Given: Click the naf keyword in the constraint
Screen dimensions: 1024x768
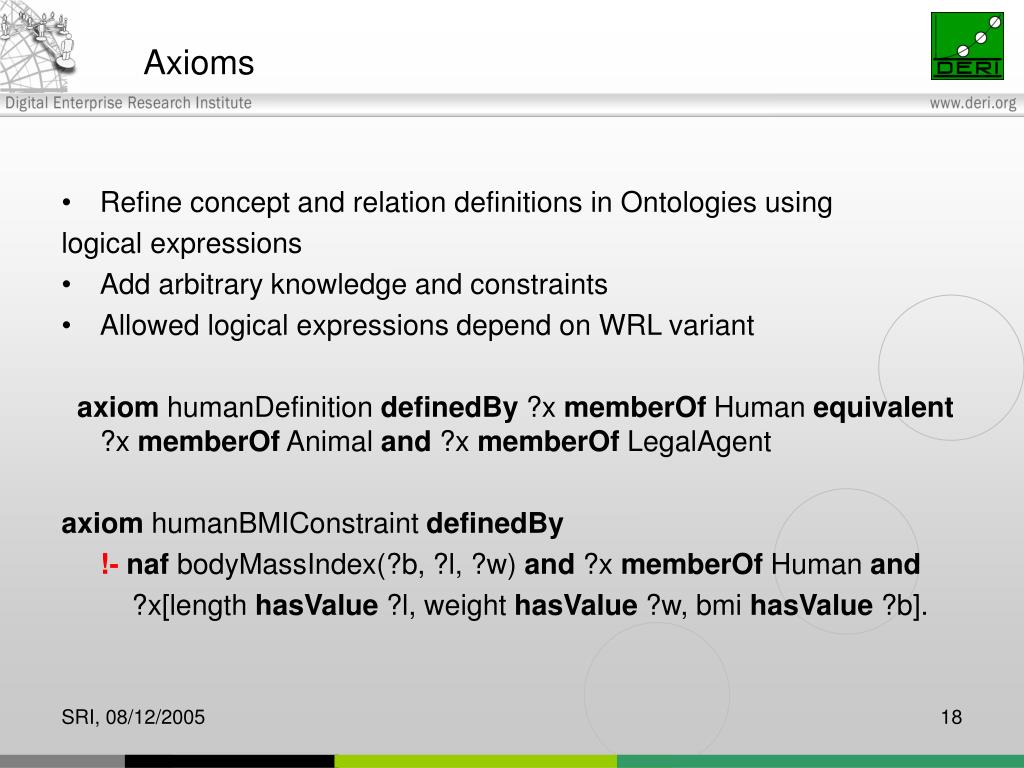Looking at the screenshot, I should [x=148, y=564].
